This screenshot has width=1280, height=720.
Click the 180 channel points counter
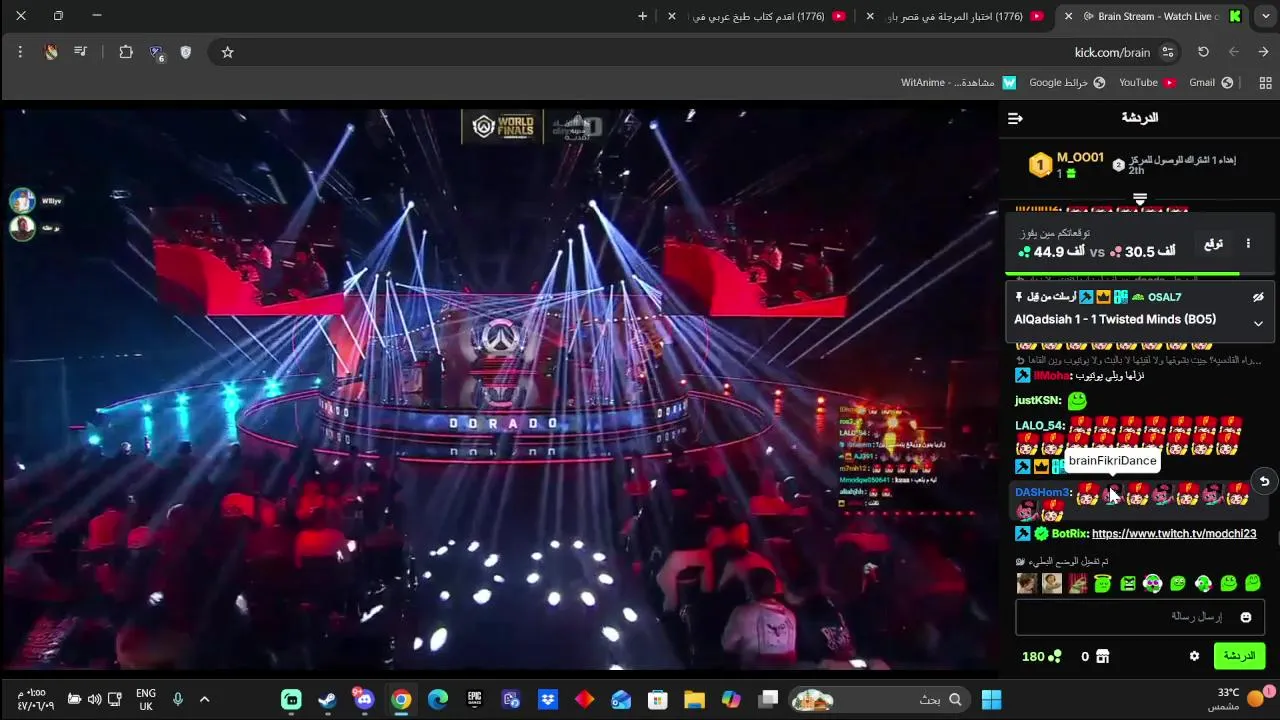1041,656
